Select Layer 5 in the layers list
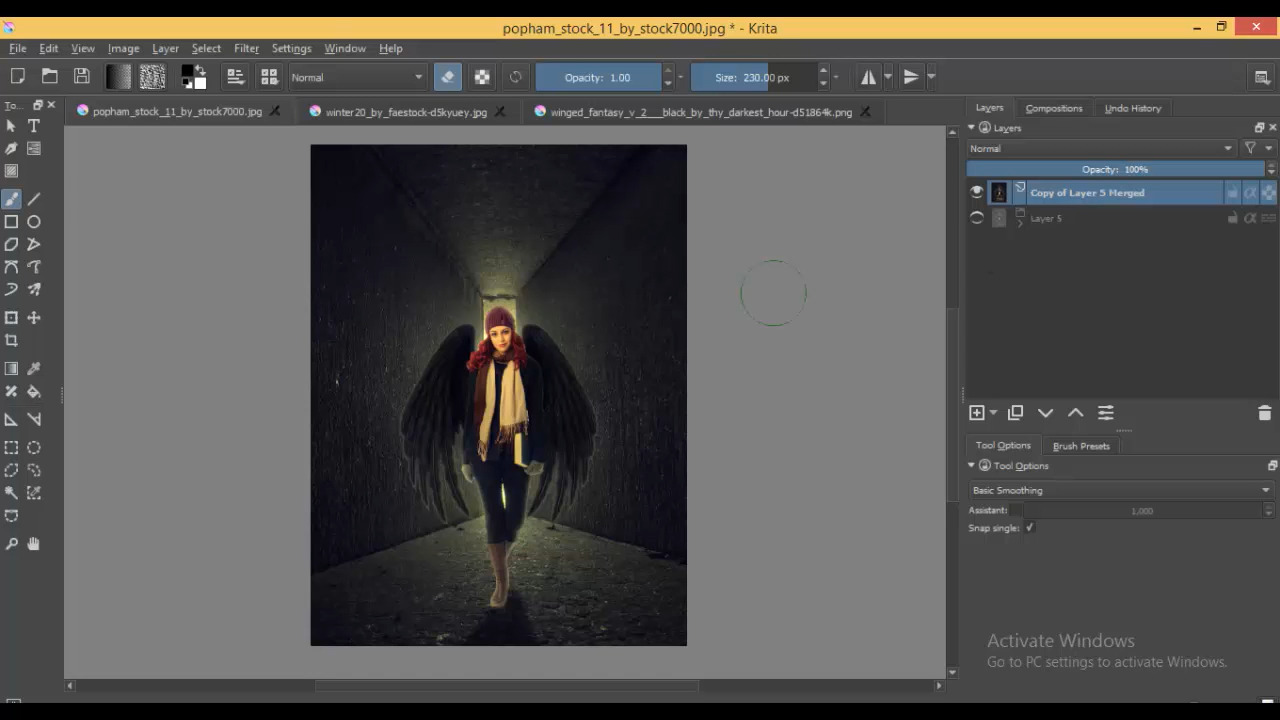The image size is (1280, 720). pos(1046,218)
